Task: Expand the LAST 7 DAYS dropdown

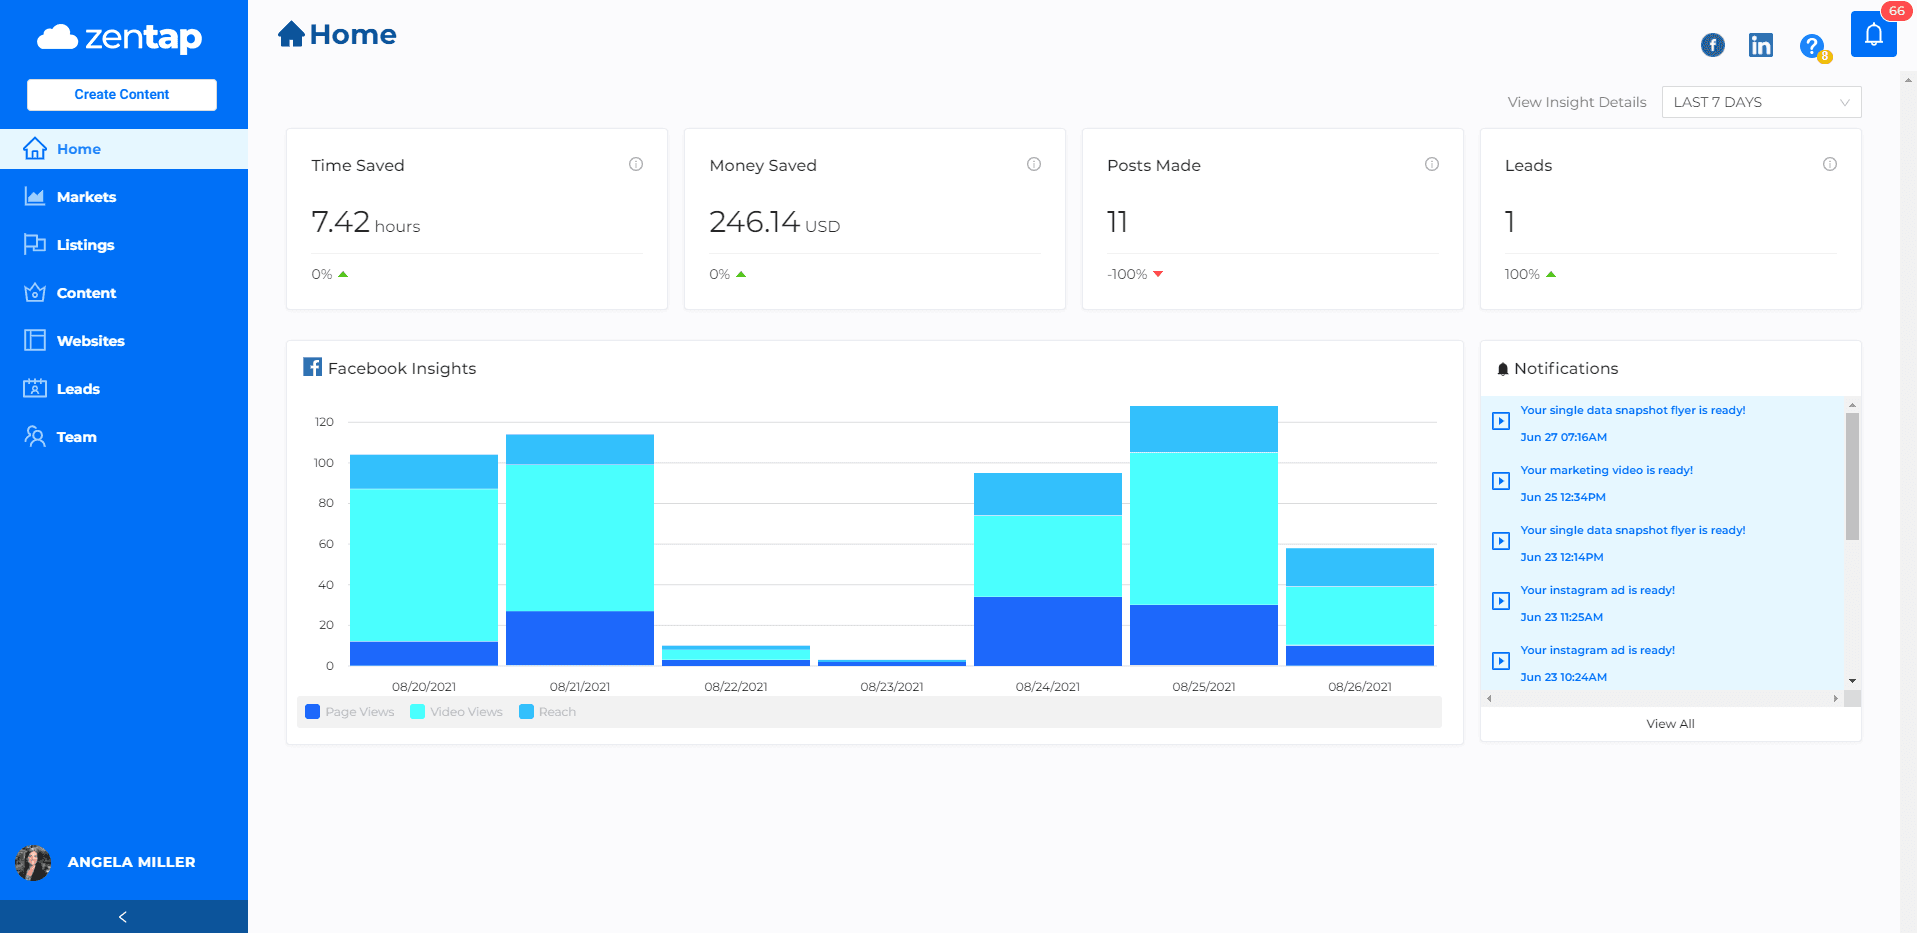Action: click(x=1761, y=102)
